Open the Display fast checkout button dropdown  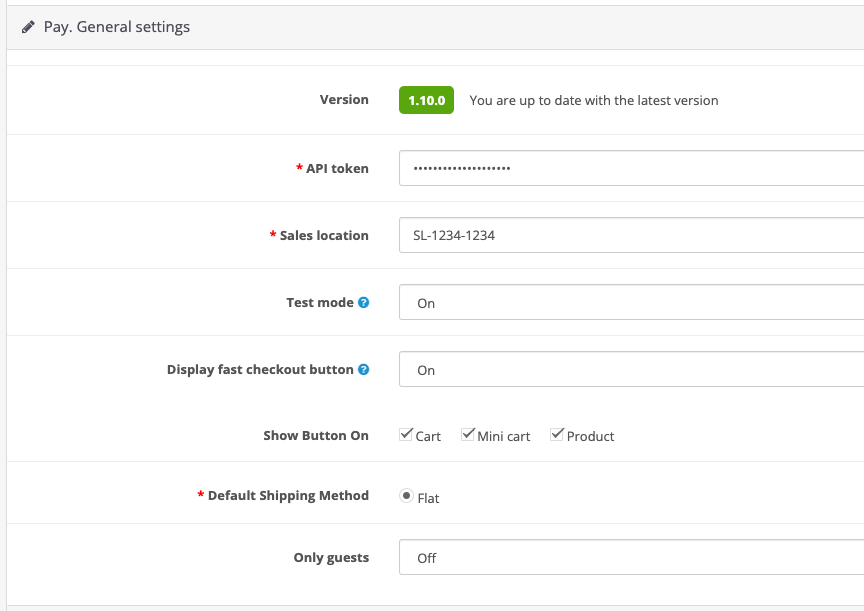[631, 369]
